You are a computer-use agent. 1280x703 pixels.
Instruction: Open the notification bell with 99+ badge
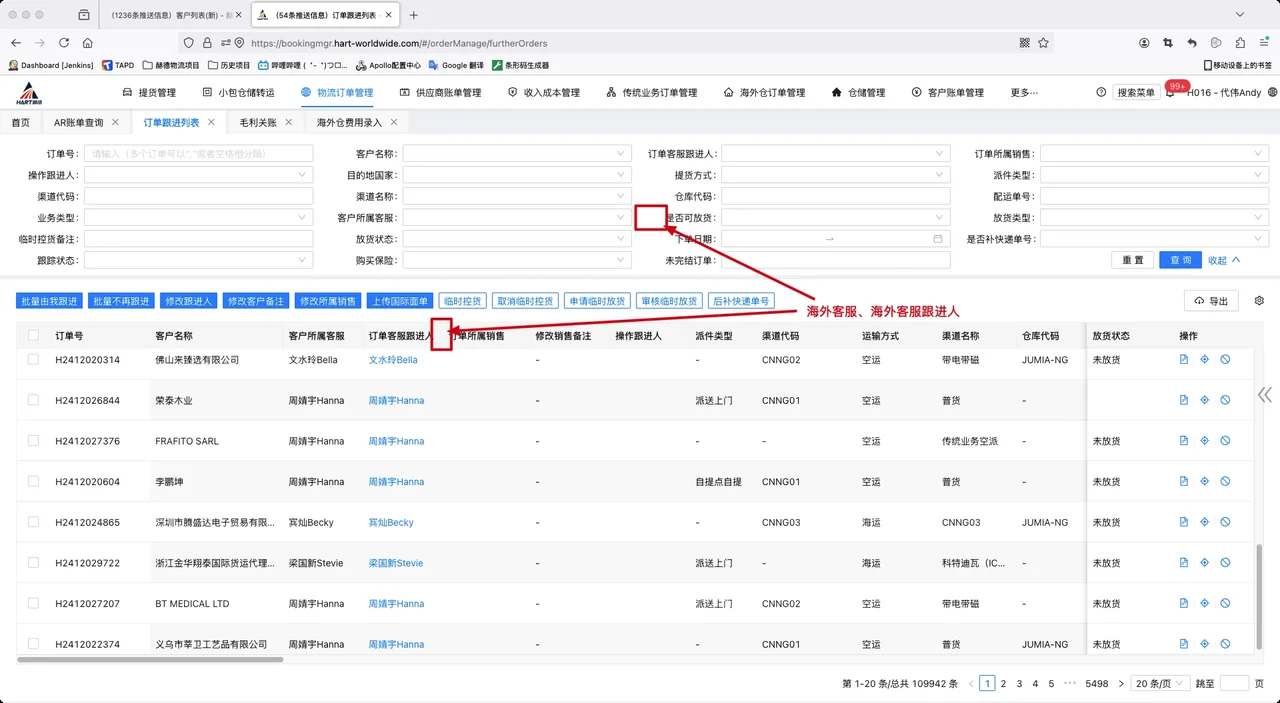(1171, 92)
